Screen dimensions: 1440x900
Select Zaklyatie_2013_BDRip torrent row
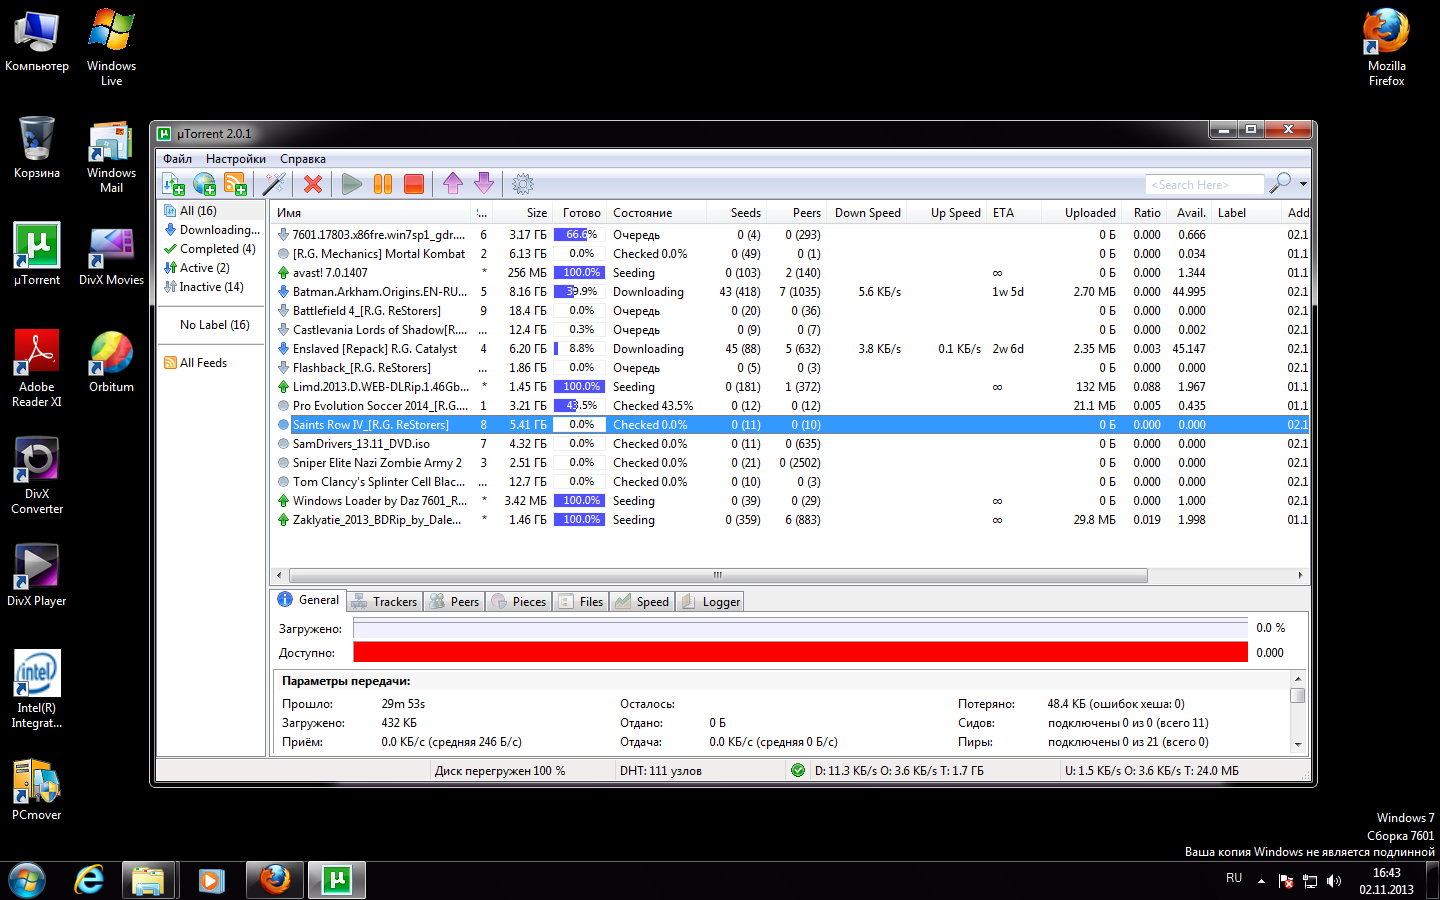pos(790,520)
